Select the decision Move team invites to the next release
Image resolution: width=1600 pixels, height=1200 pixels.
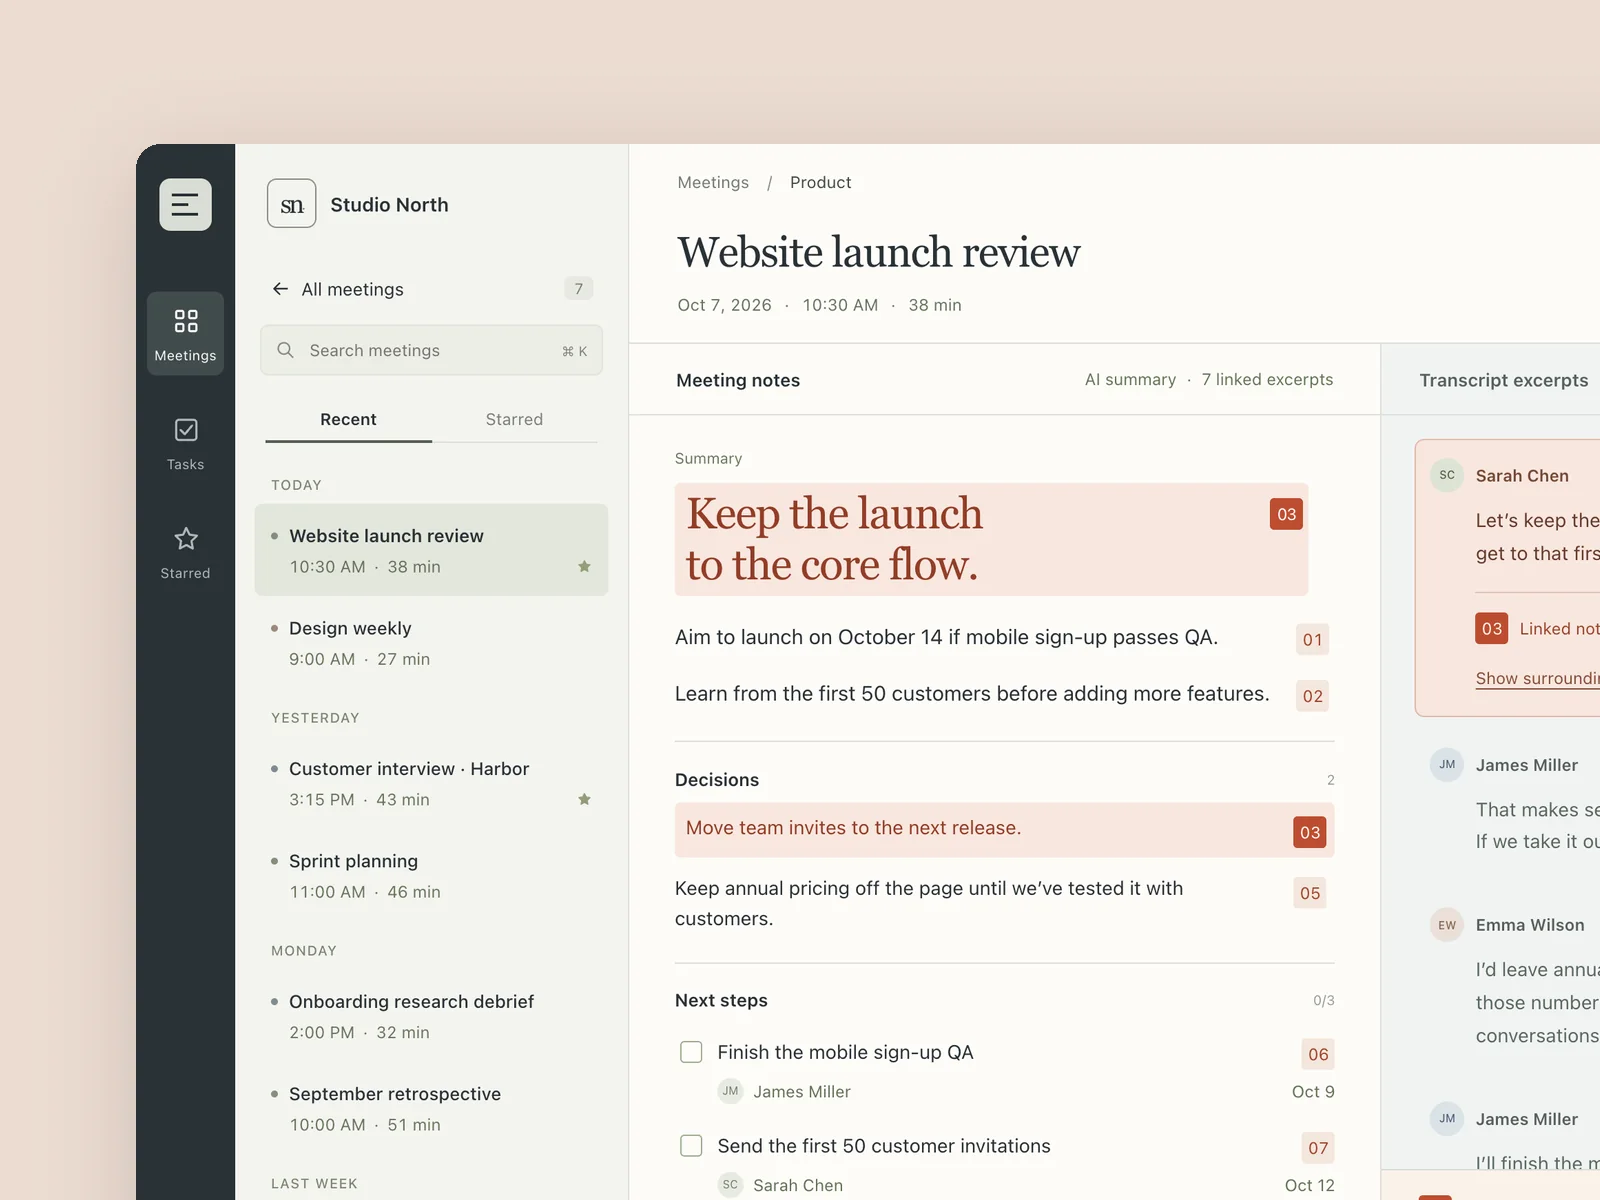[1004, 830]
